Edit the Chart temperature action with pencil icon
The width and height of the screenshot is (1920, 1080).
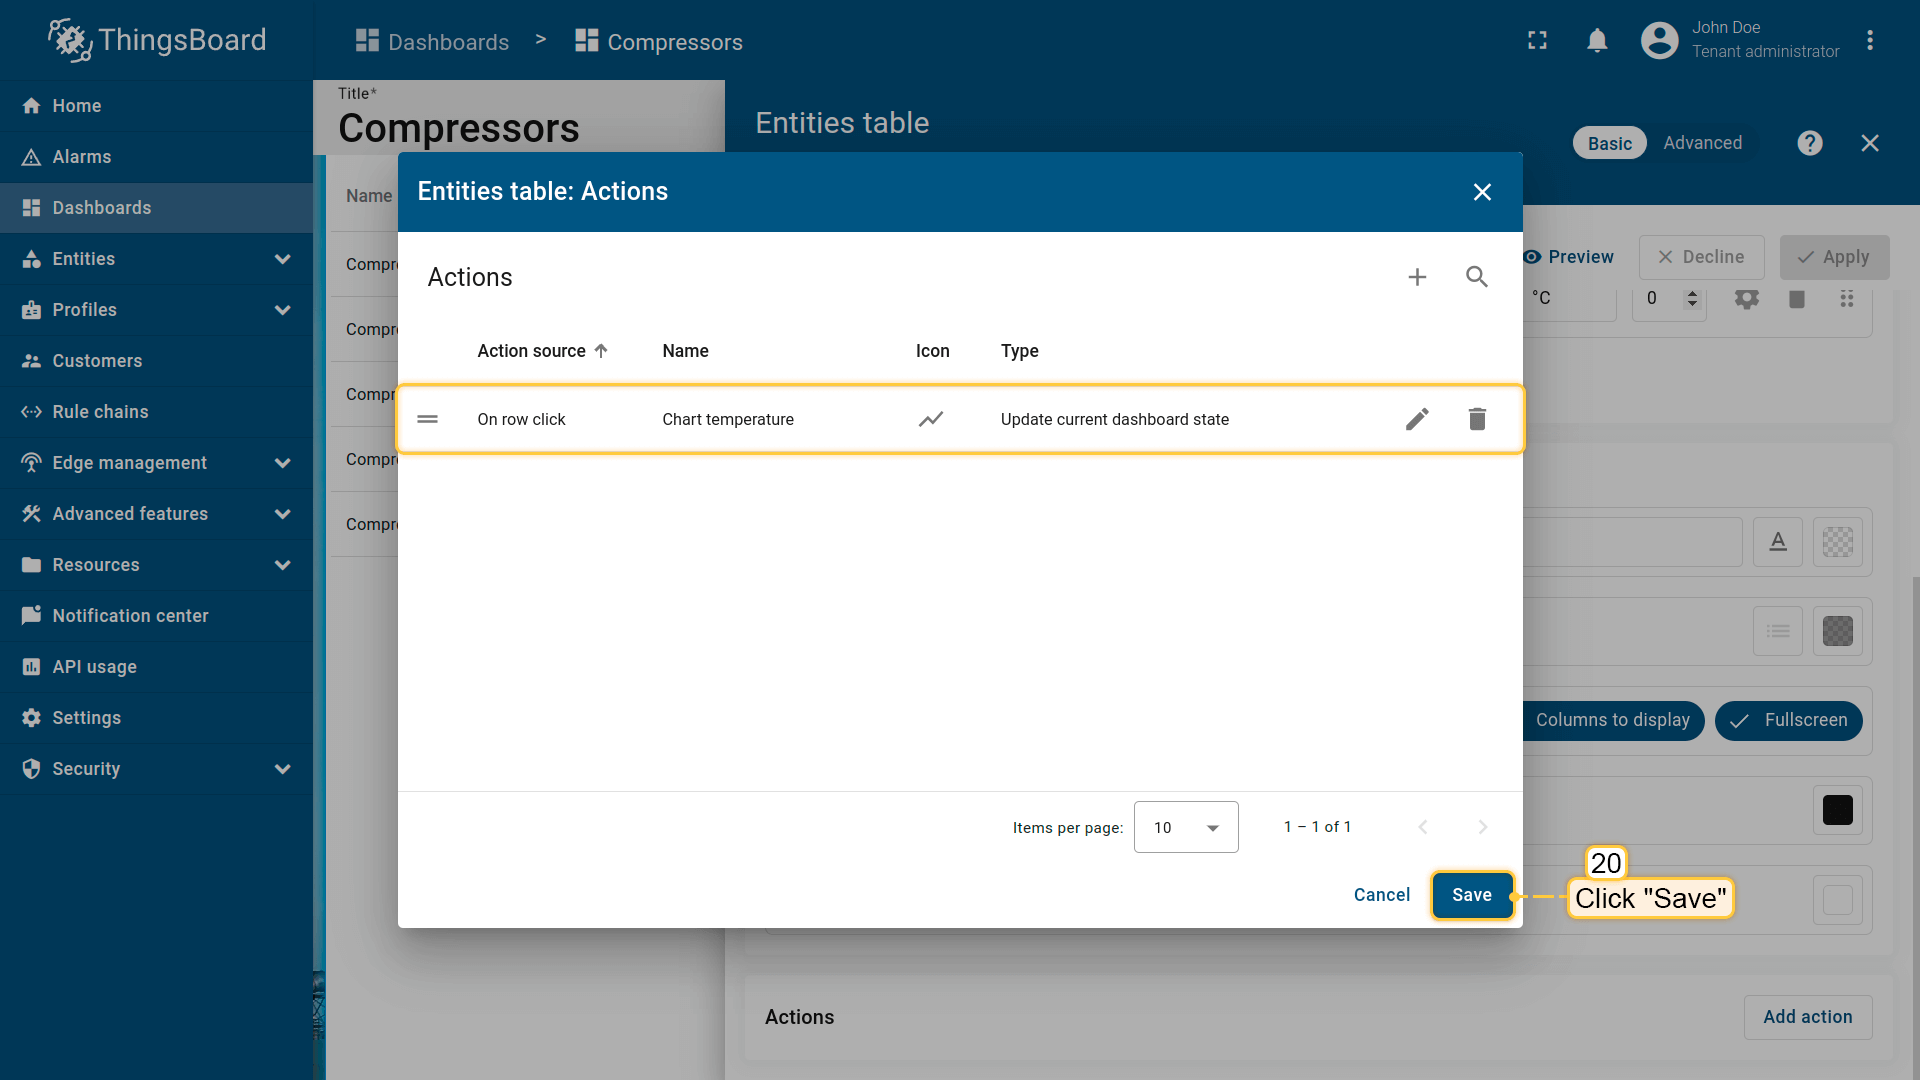click(x=1417, y=419)
